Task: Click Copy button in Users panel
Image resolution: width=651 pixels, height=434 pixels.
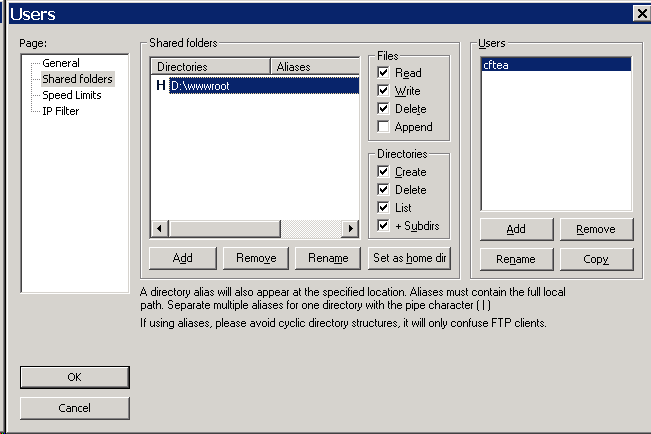Action: tap(595, 260)
